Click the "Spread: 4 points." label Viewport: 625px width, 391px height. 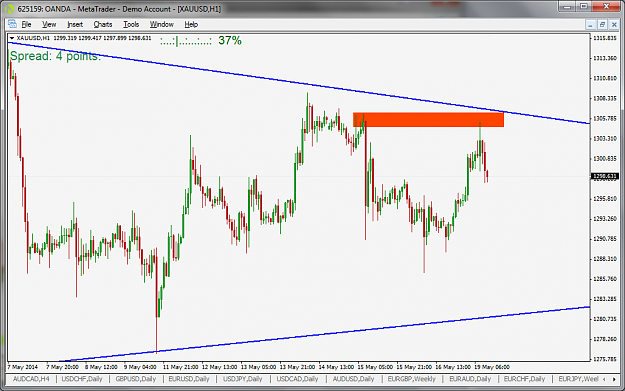(x=55, y=56)
